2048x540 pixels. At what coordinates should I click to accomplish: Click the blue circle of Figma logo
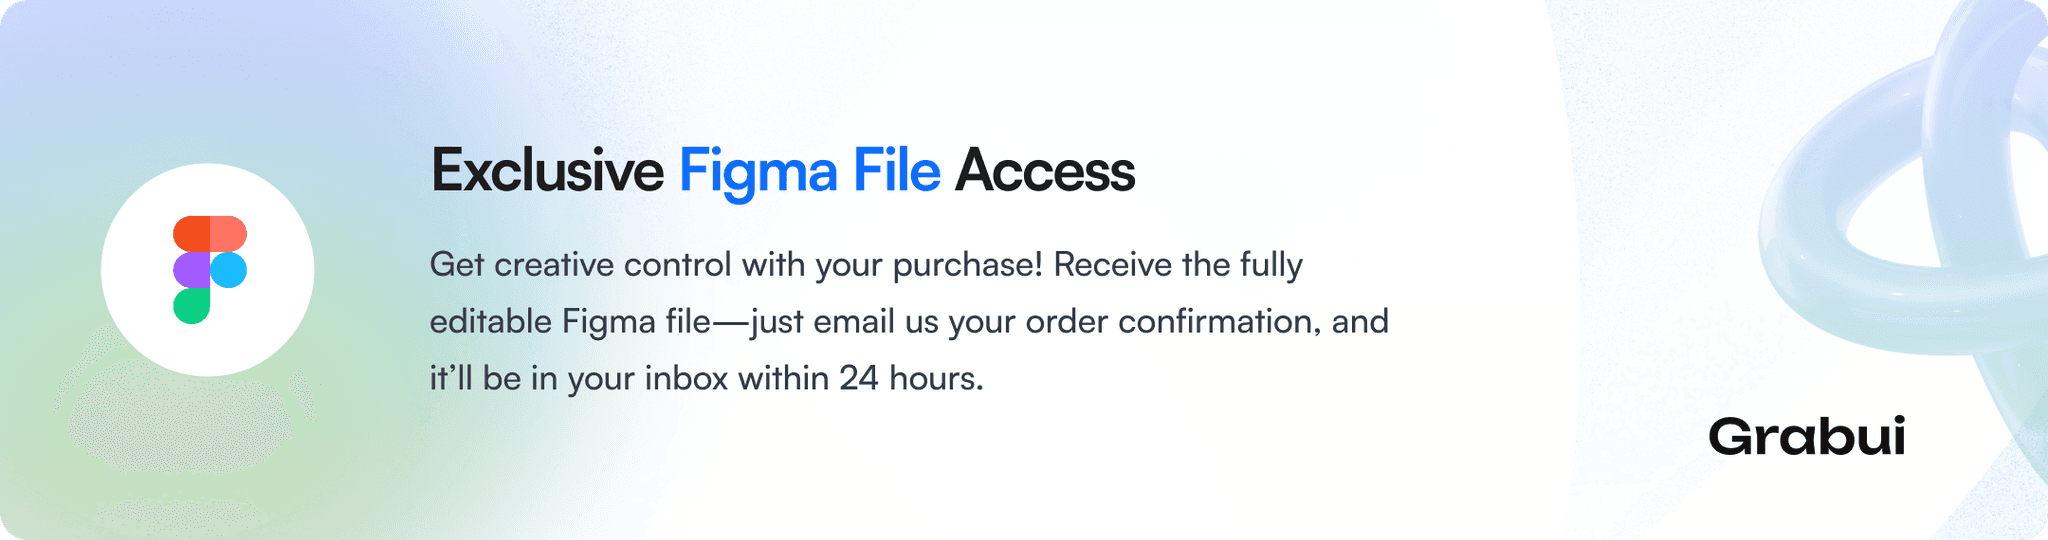pos(228,270)
